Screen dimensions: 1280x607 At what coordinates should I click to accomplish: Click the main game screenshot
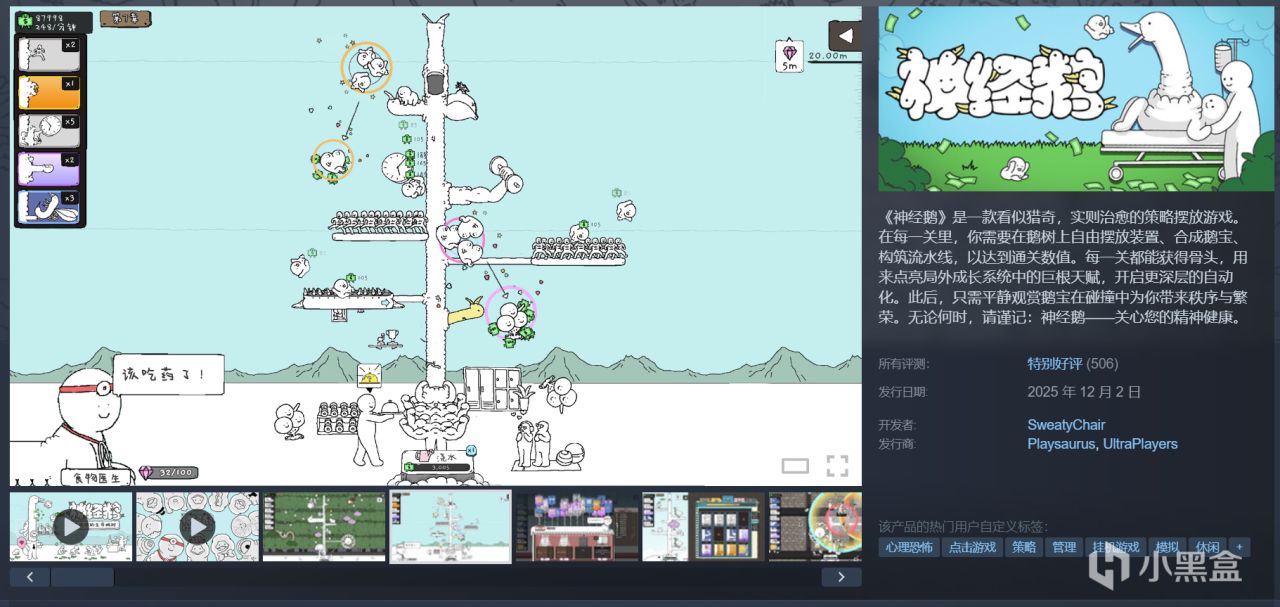coord(436,246)
